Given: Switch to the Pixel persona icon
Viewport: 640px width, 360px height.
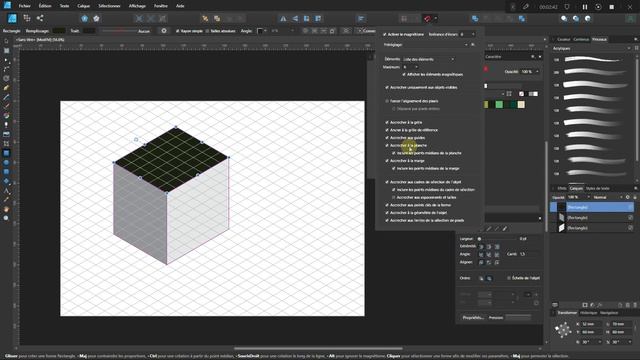Looking at the screenshot, I should pyautogui.click(x=27, y=18).
